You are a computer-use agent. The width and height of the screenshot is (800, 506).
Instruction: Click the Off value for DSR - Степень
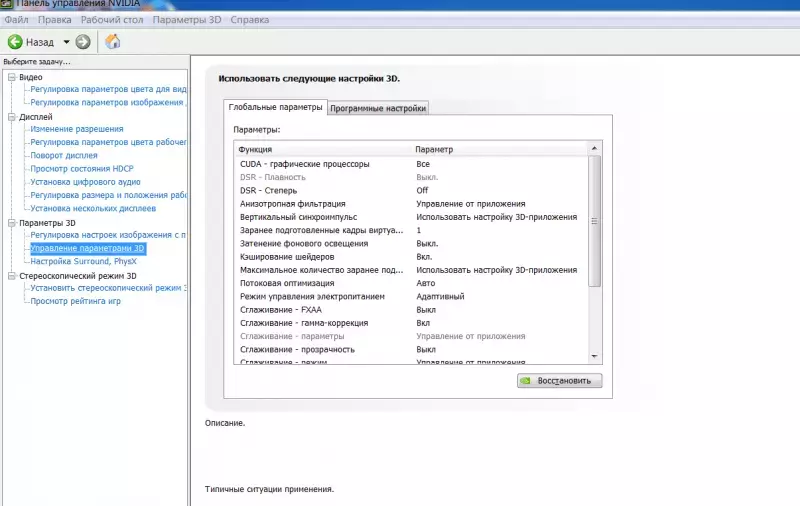[x=422, y=191]
